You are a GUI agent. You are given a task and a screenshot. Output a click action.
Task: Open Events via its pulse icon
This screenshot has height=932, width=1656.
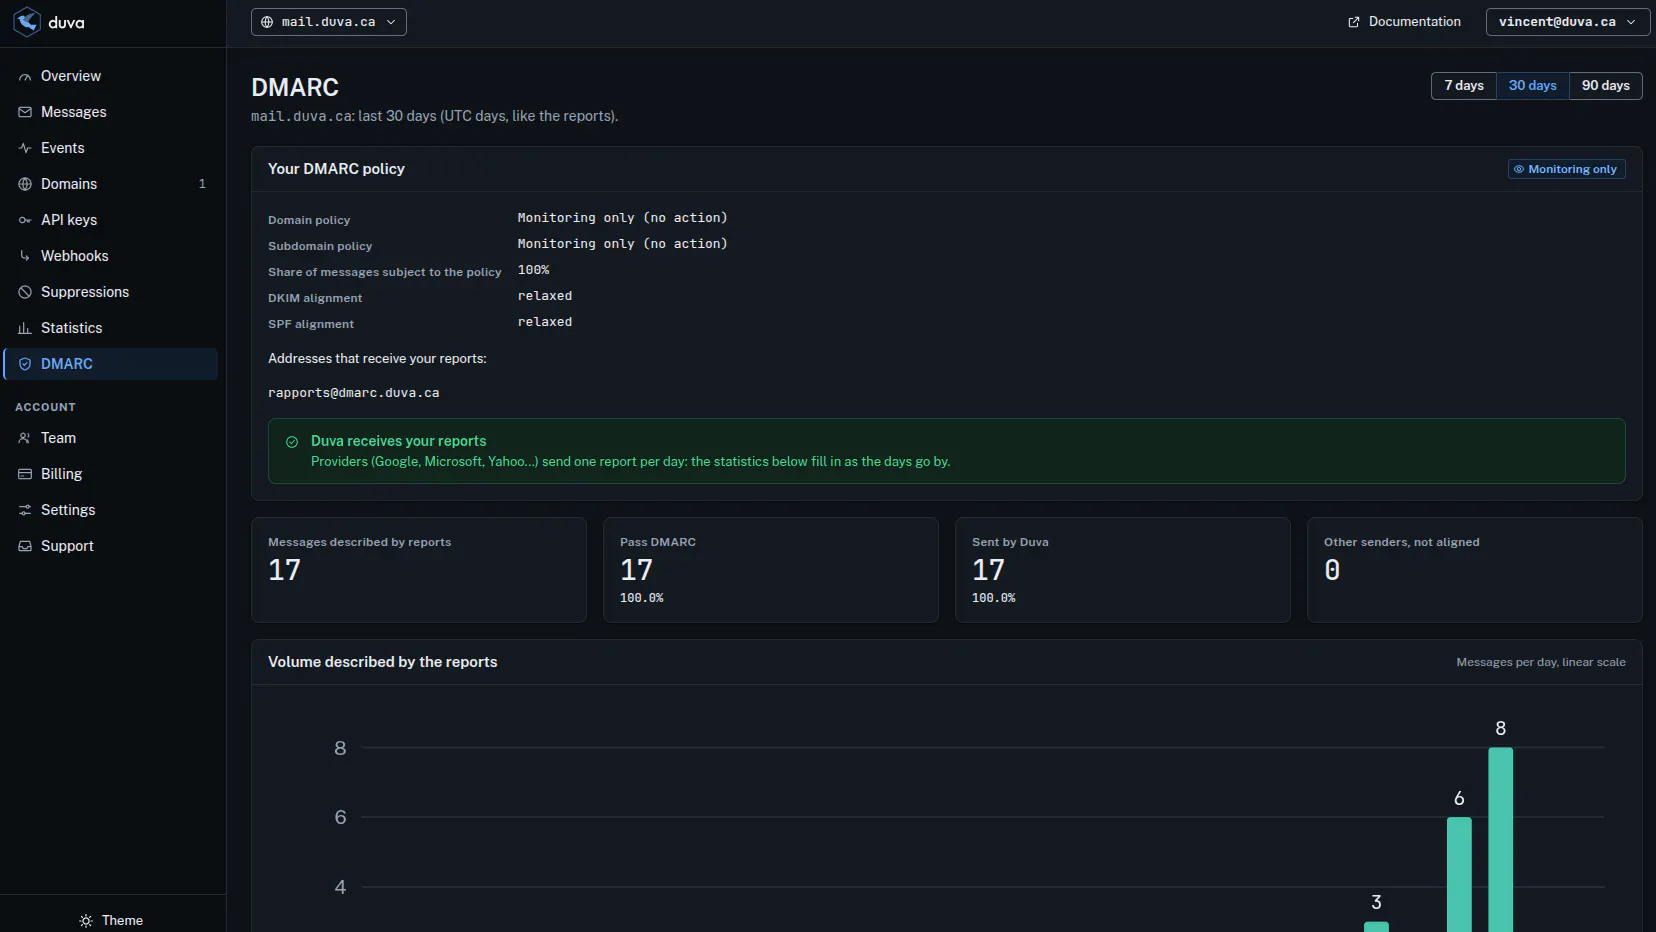(25, 148)
